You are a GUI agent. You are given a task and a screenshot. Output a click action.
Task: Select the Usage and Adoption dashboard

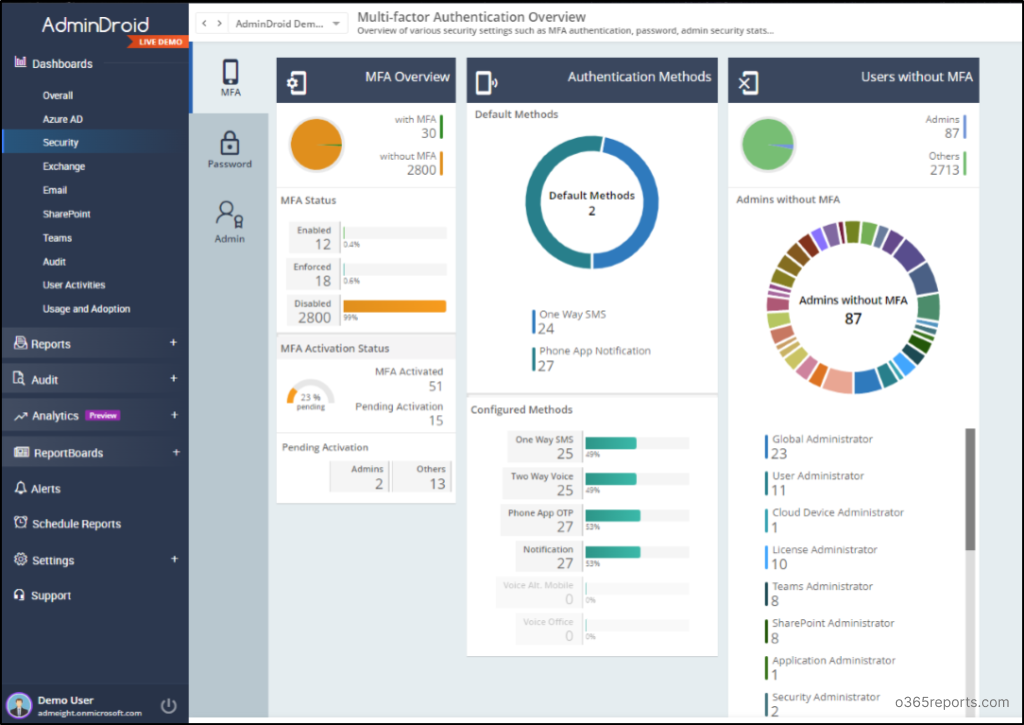[x=86, y=309]
